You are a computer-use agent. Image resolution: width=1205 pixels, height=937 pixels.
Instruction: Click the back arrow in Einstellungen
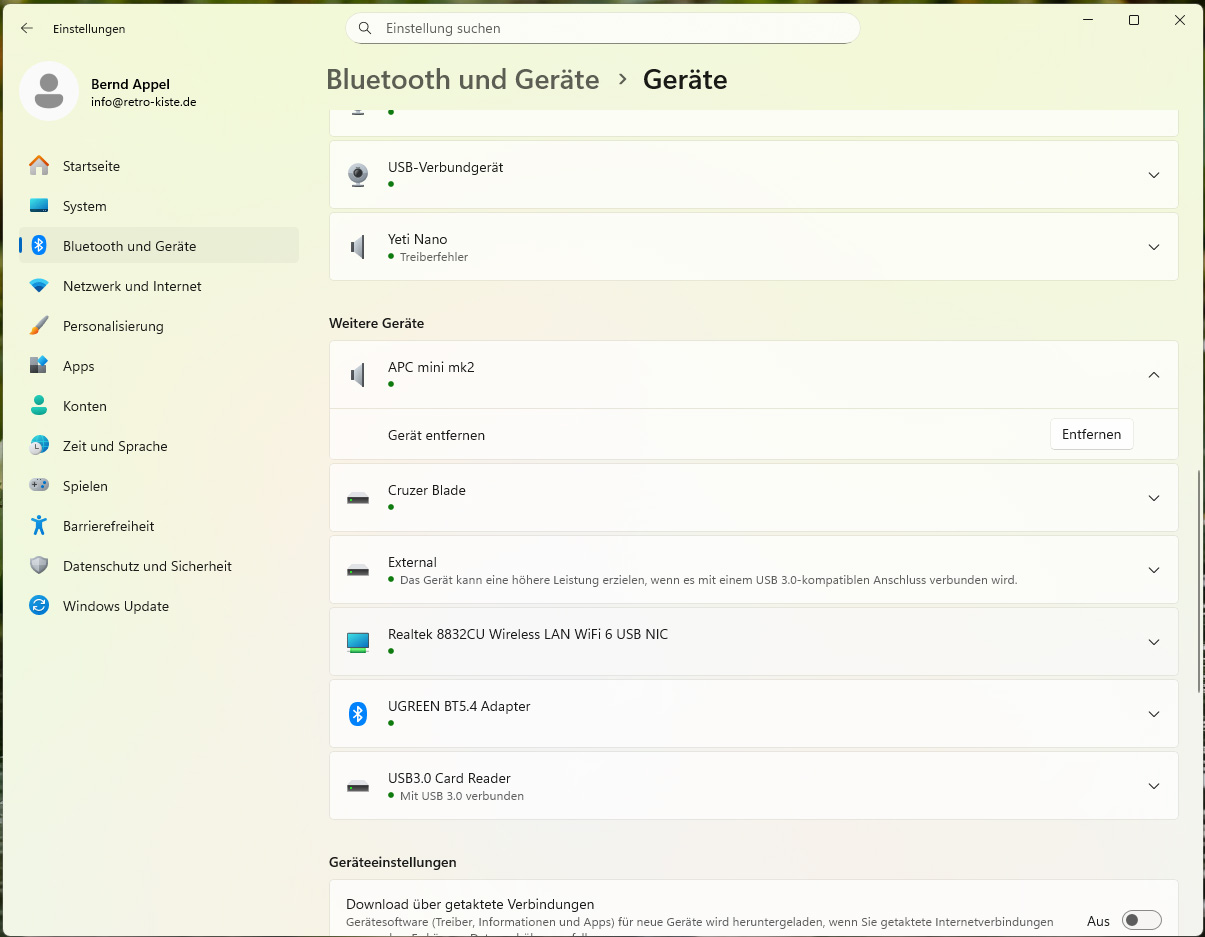pos(27,29)
